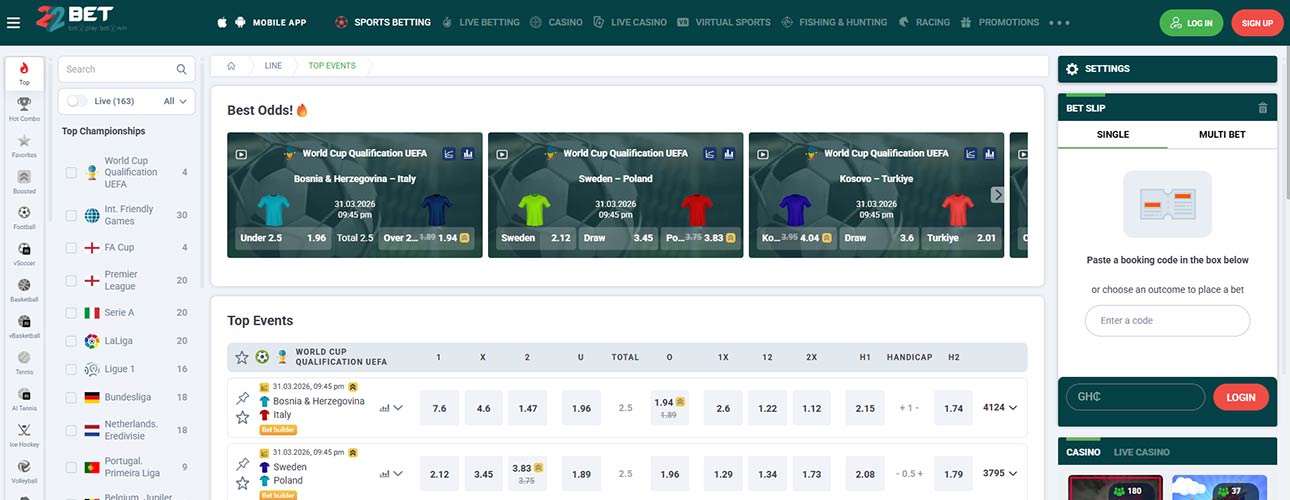Select AI Tennis in sports sidebar
The width and height of the screenshot is (1290, 500).
(x=24, y=399)
